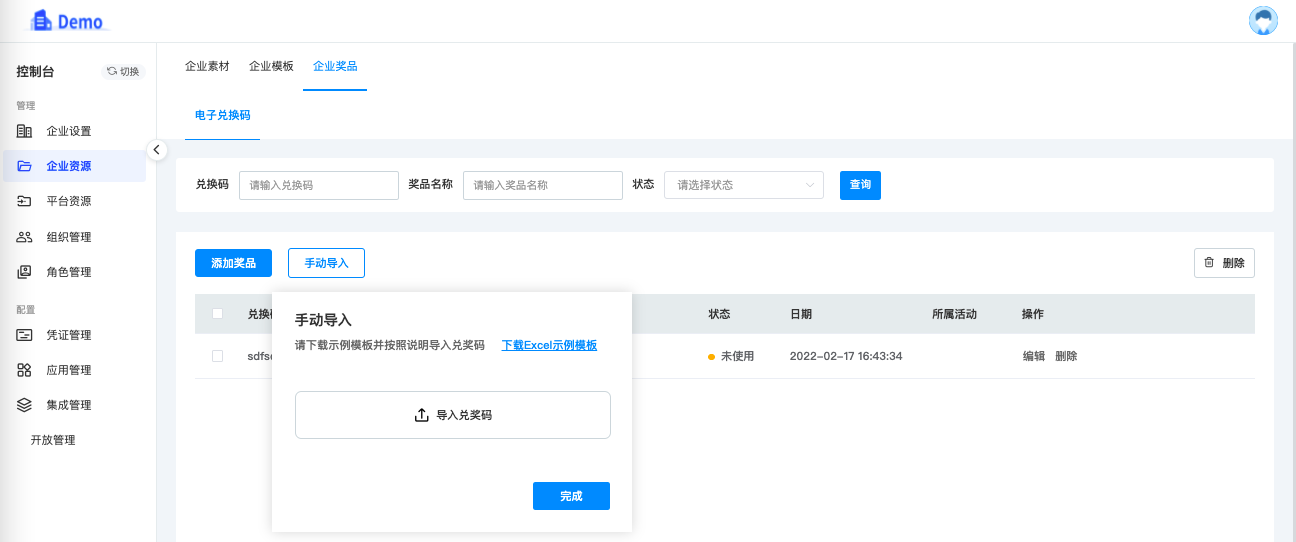Switch to the 企业模板 tab
The width and height of the screenshot is (1296, 542).
coord(271,66)
